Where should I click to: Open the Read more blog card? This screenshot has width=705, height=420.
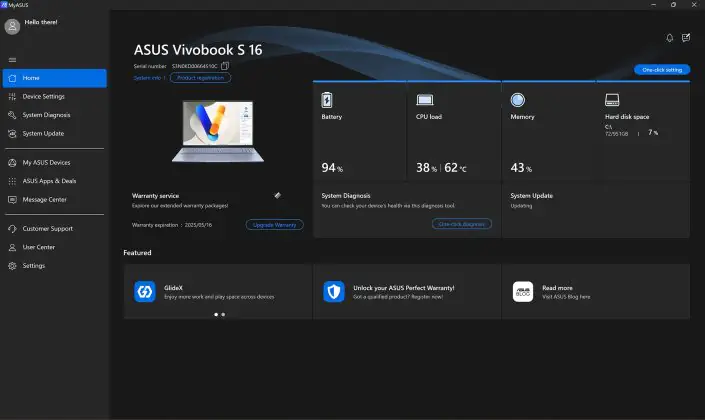coord(596,292)
